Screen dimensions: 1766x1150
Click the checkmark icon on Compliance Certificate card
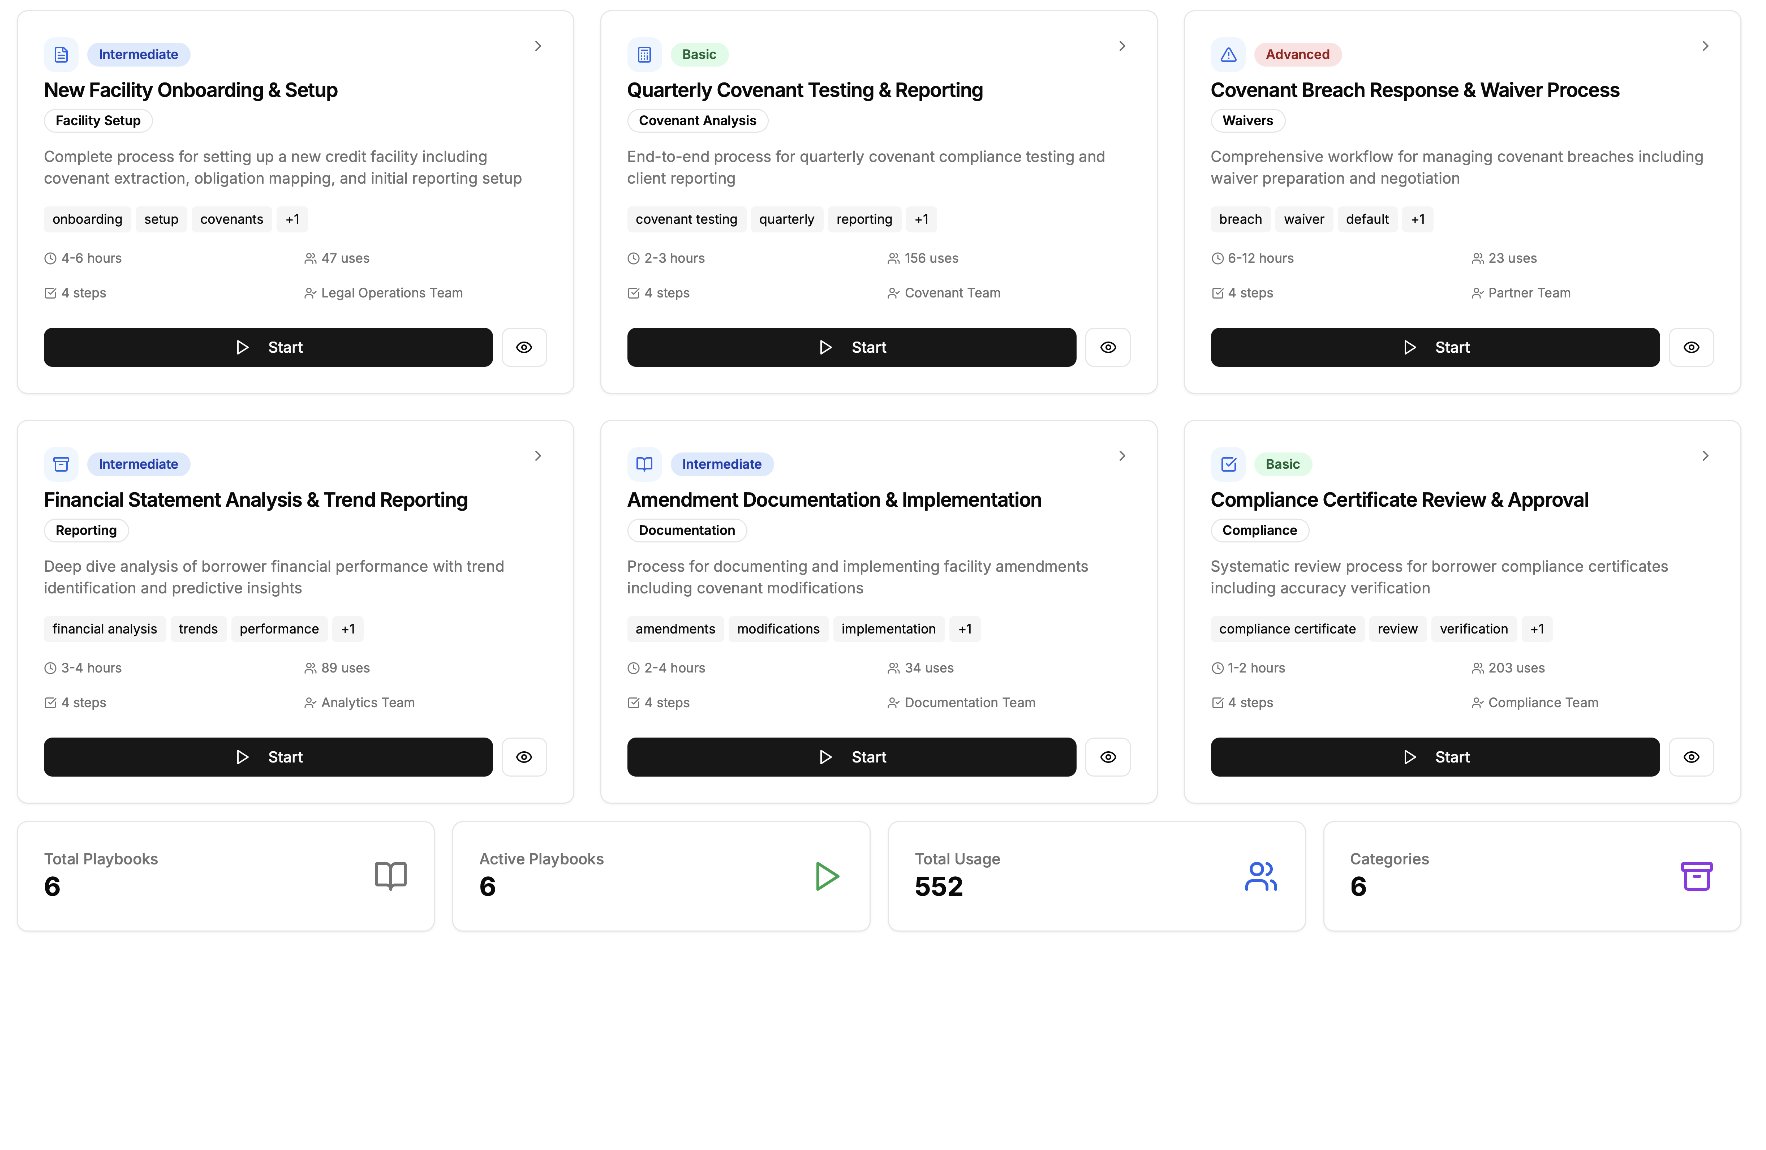coord(1228,464)
